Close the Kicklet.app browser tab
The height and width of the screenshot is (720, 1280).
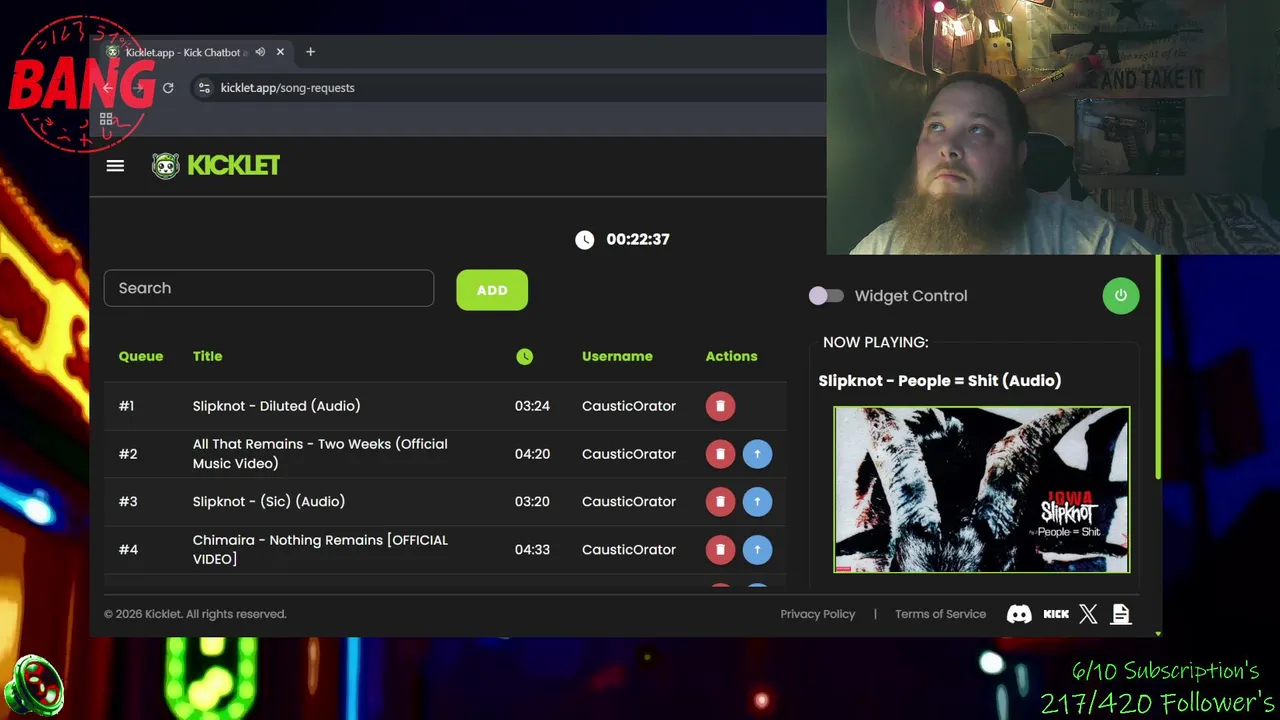click(x=280, y=52)
